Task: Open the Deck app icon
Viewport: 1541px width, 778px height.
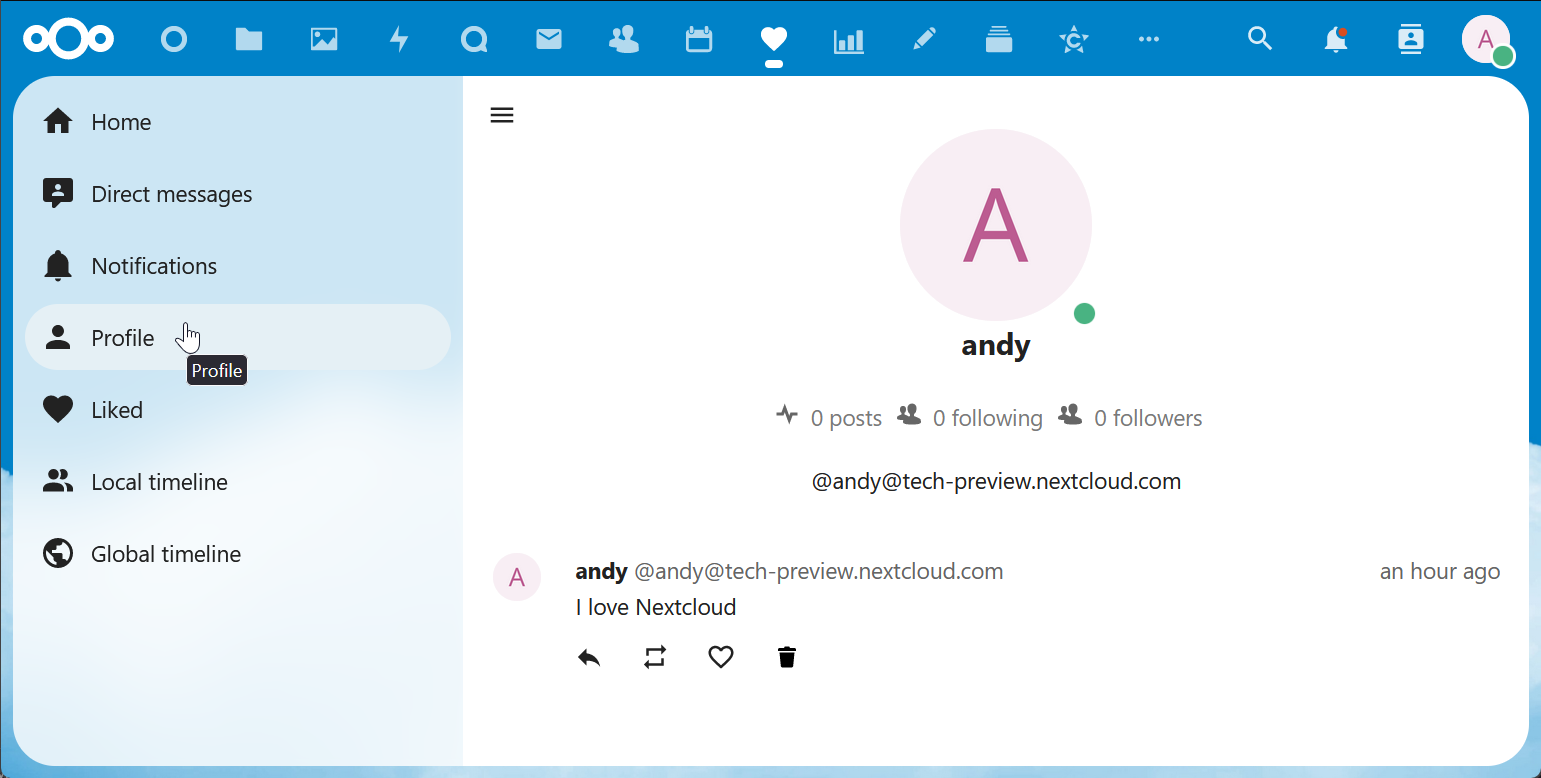Action: click(999, 39)
